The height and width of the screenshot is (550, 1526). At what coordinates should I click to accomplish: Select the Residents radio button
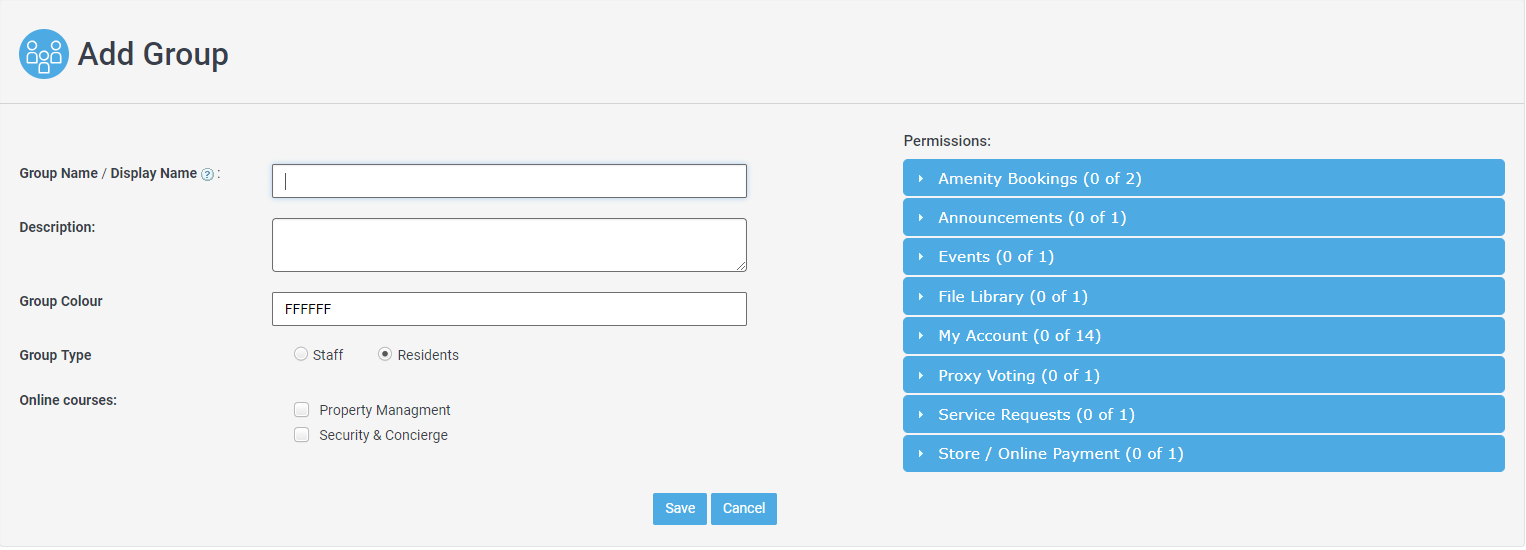(x=385, y=354)
